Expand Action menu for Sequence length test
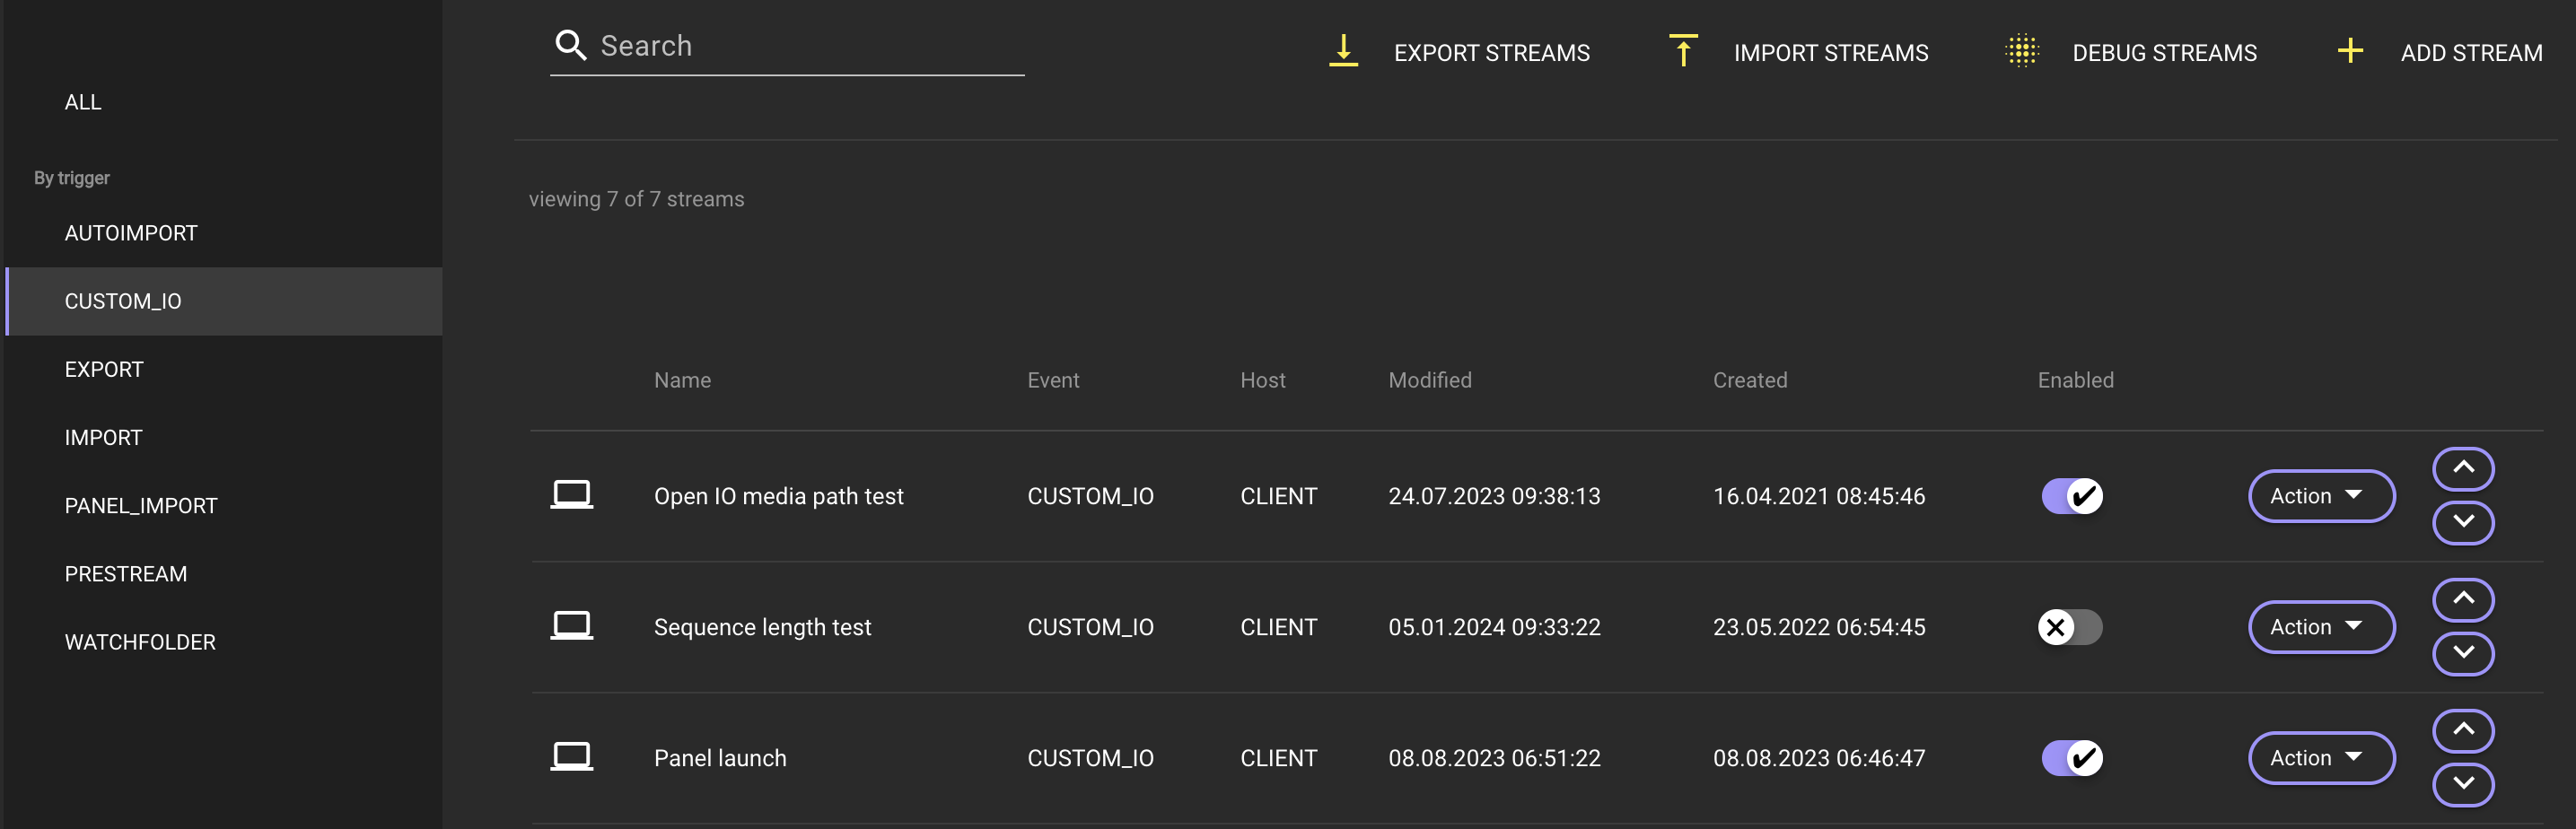The height and width of the screenshot is (829, 2576). click(x=2320, y=627)
